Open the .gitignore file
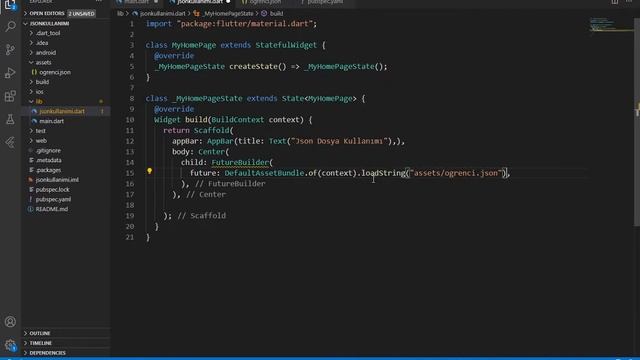640x360 pixels. pos(48,150)
